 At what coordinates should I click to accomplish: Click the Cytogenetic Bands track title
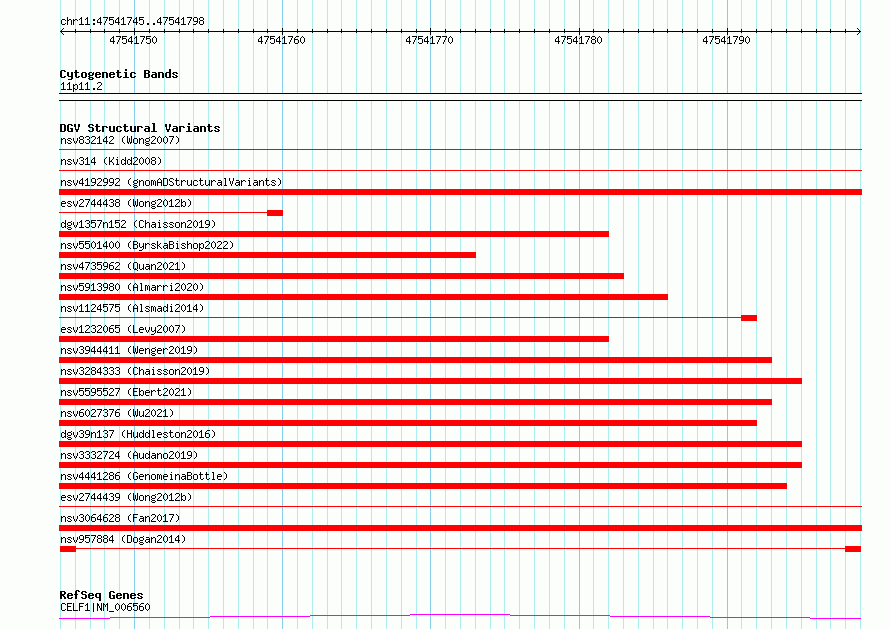click(x=119, y=74)
